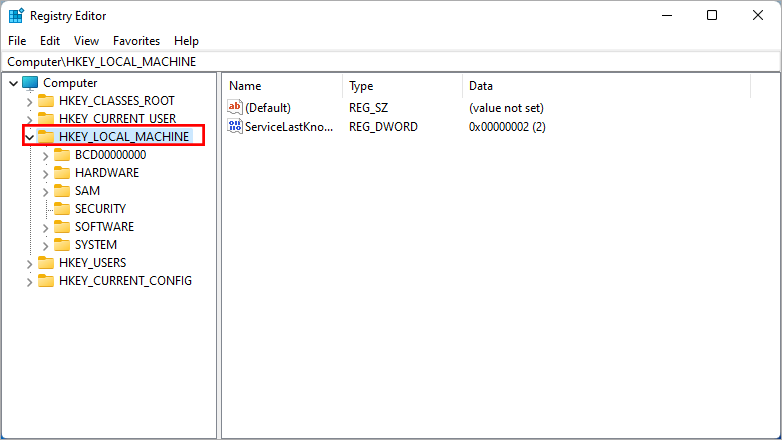Click the Registry Editor app icon in title bar
The height and width of the screenshot is (440, 782).
(x=16, y=15)
